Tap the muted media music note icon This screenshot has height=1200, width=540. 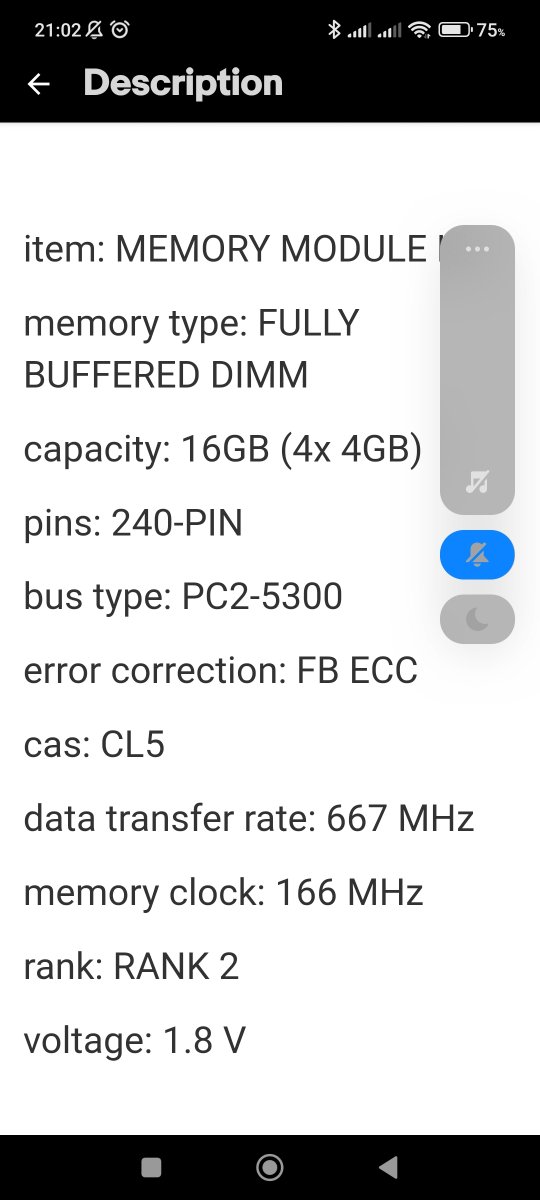click(477, 482)
